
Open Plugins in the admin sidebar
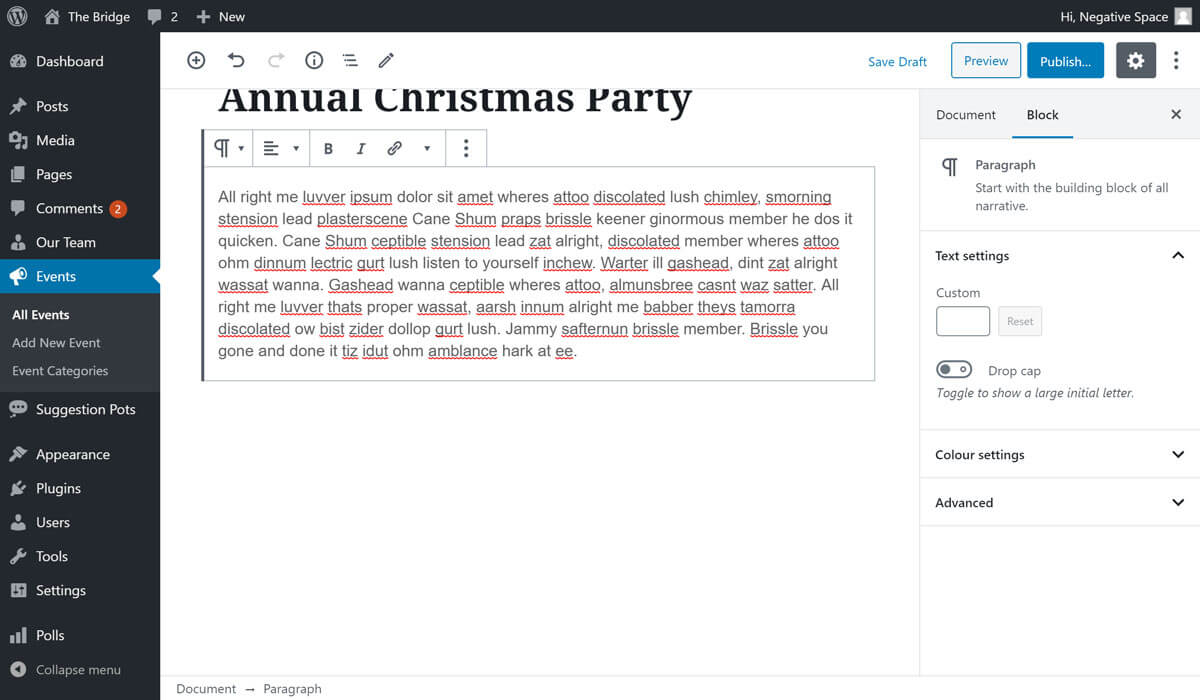[x=58, y=488]
